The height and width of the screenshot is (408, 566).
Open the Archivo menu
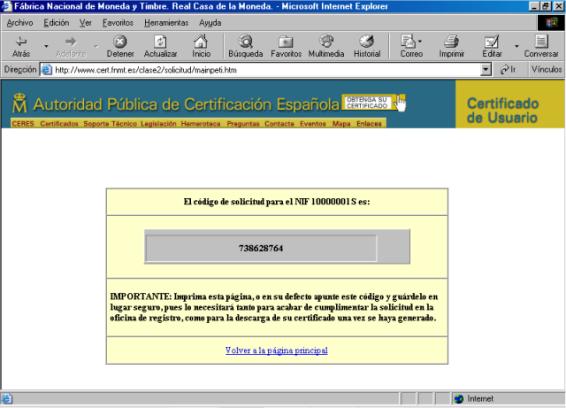(x=20, y=23)
